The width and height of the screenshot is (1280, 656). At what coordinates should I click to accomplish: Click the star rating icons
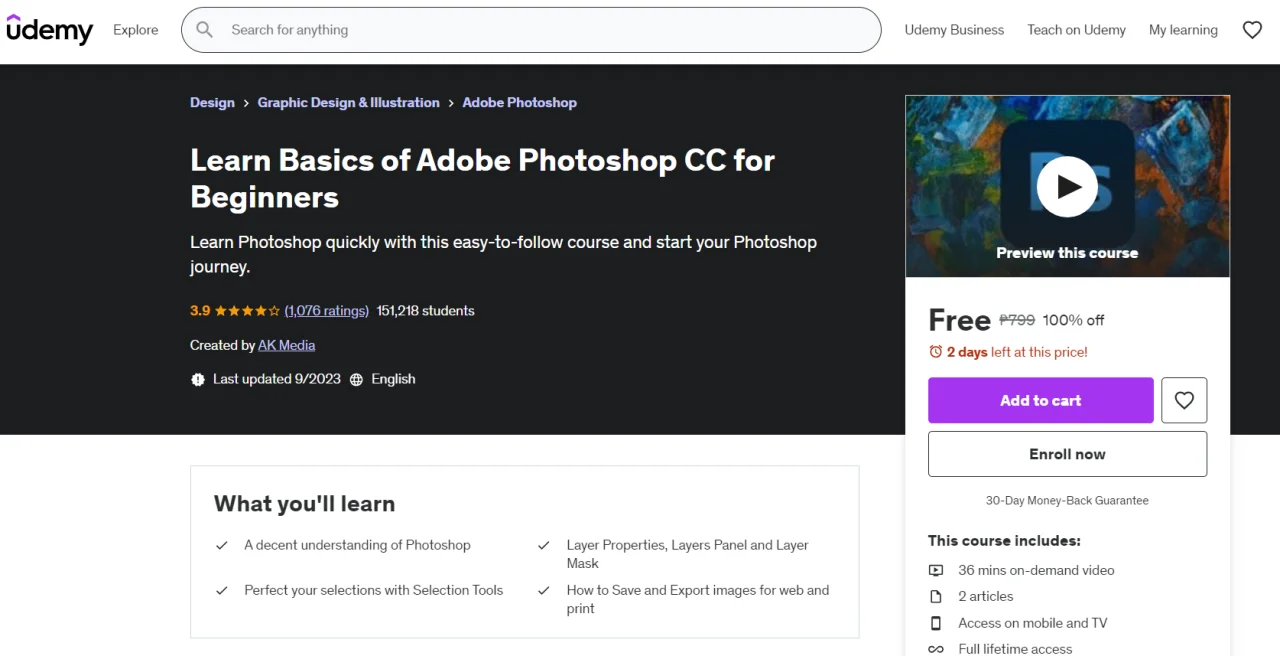247,311
